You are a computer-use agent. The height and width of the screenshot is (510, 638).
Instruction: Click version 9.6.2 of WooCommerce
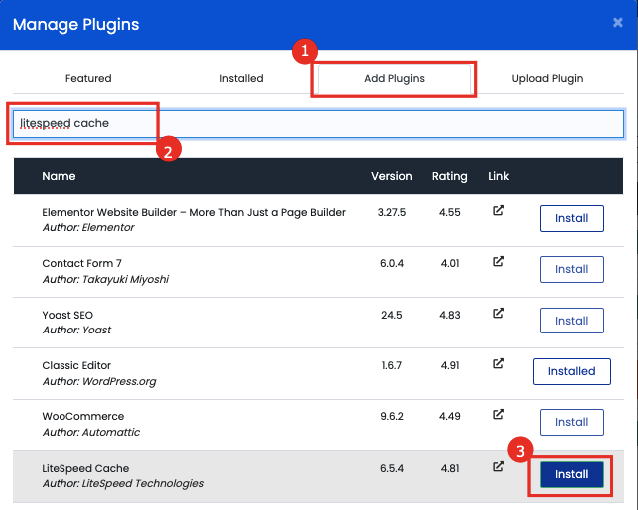click(392, 416)
